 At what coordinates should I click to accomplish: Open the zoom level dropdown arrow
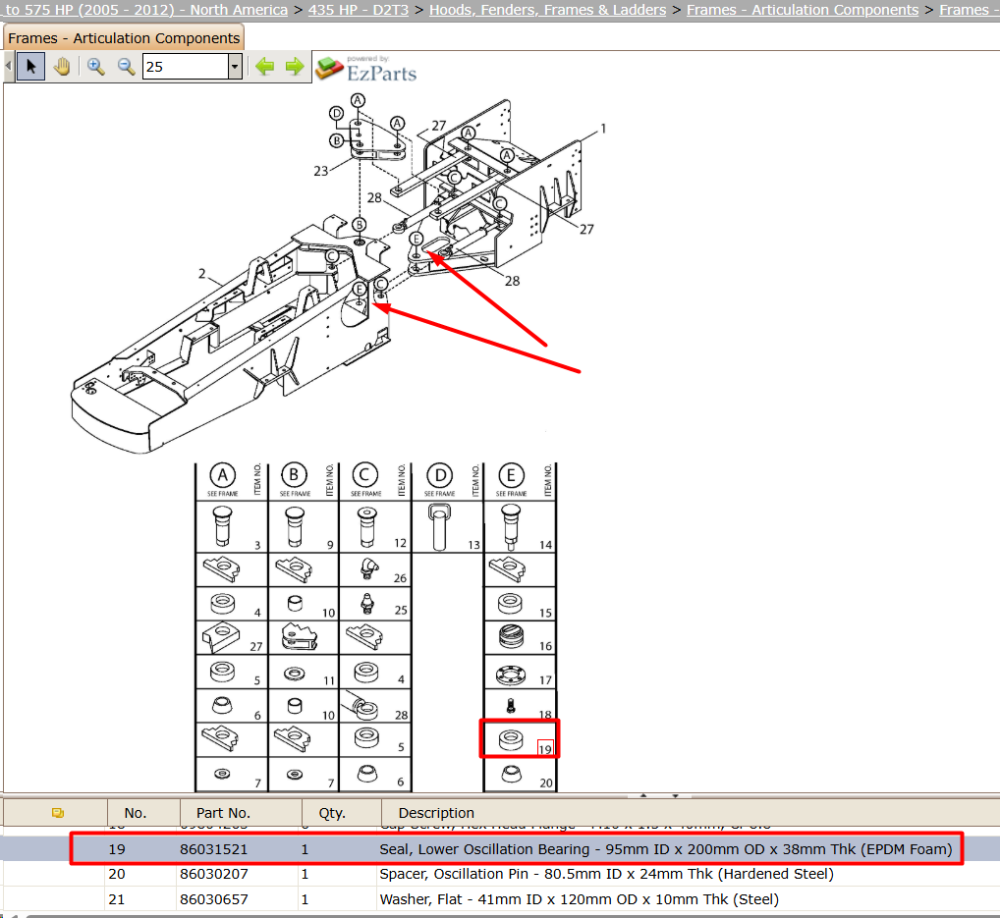coord(235,66)
